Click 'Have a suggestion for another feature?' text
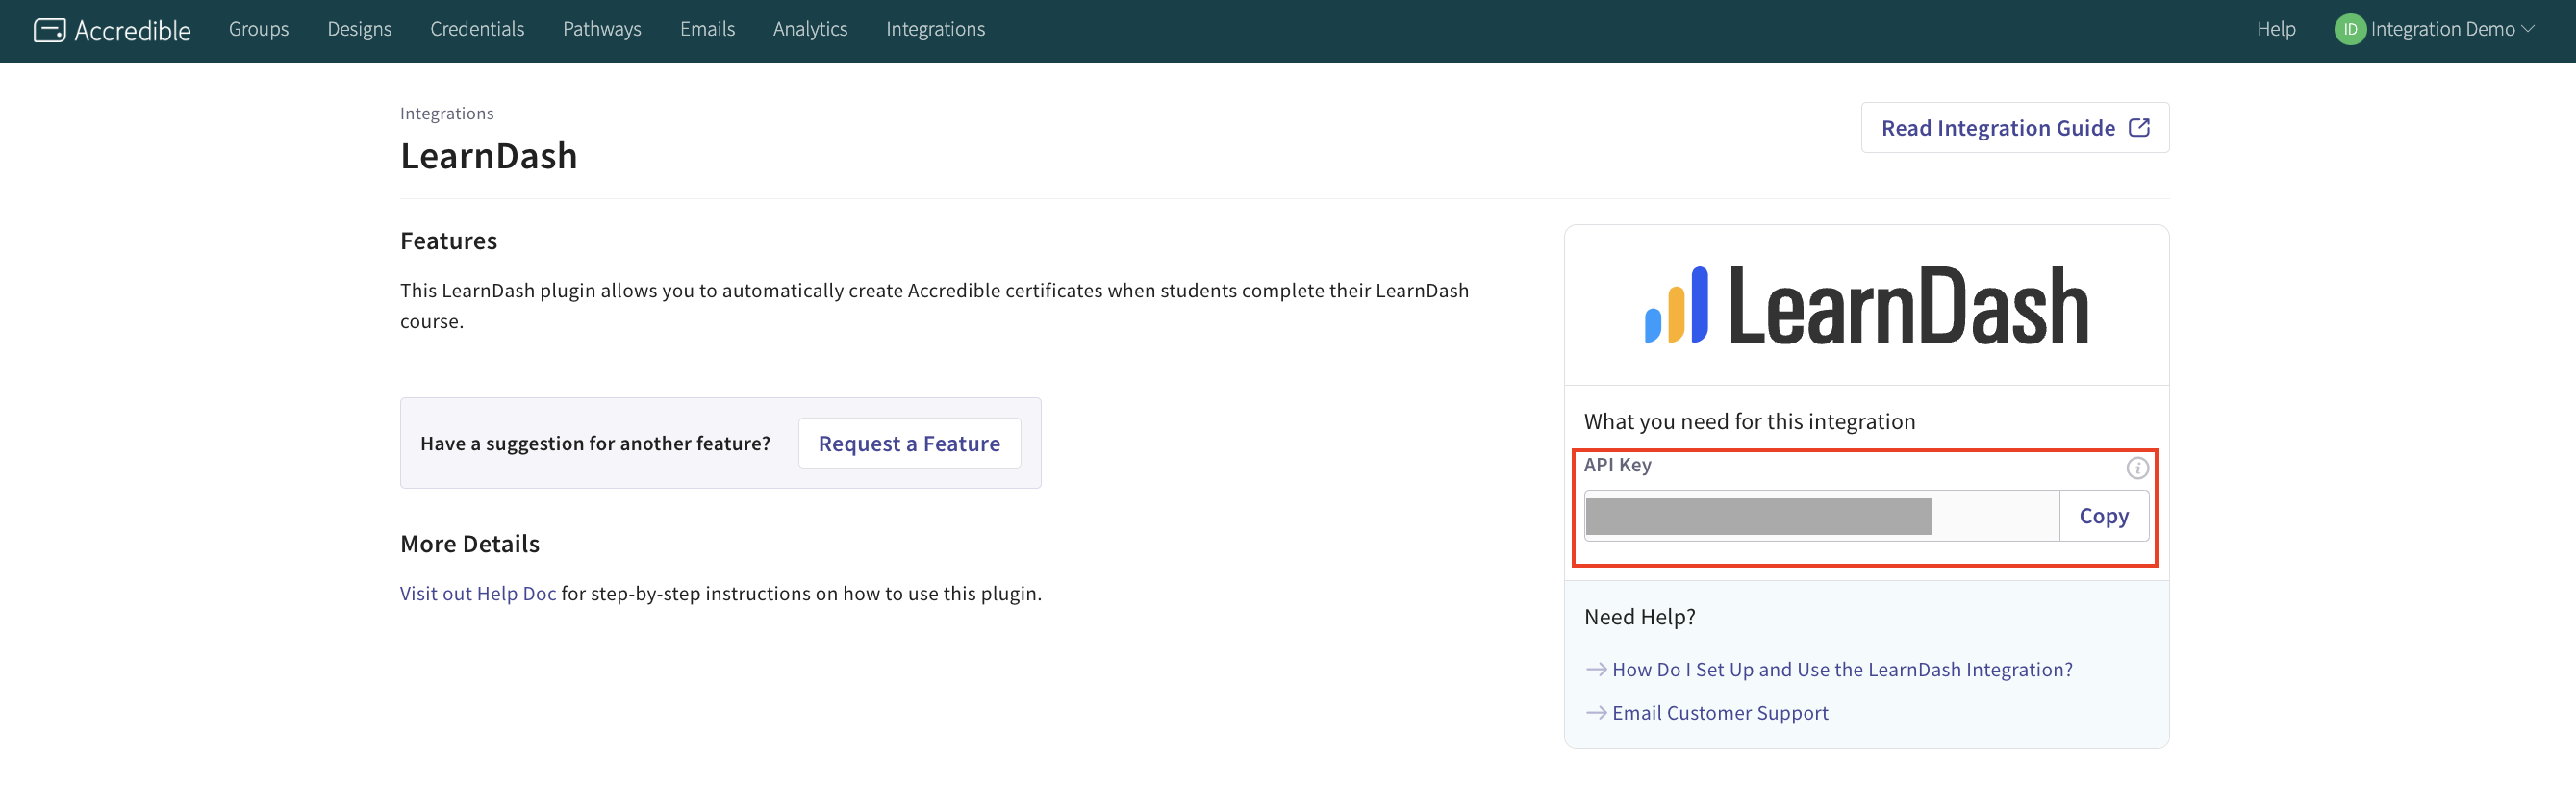The width and height of the screenshot is (2576, 812). tap(595, 443)
